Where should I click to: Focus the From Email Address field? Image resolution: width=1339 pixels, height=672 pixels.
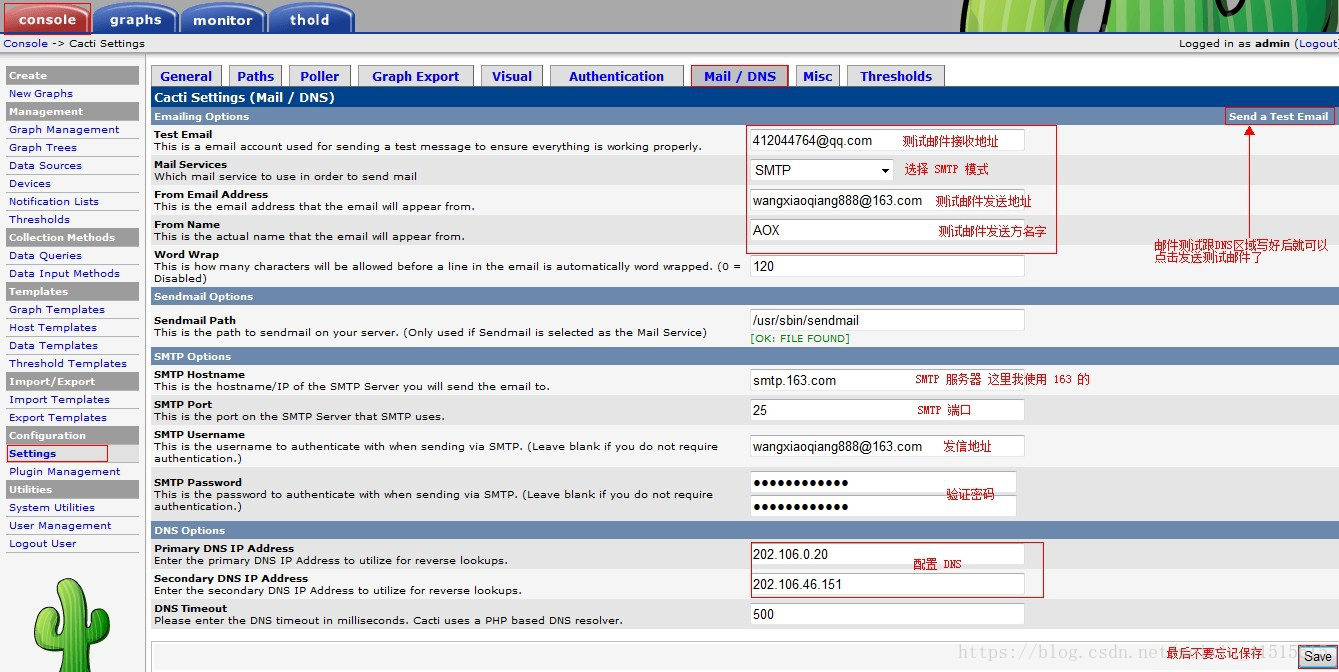tap(887, 201)
